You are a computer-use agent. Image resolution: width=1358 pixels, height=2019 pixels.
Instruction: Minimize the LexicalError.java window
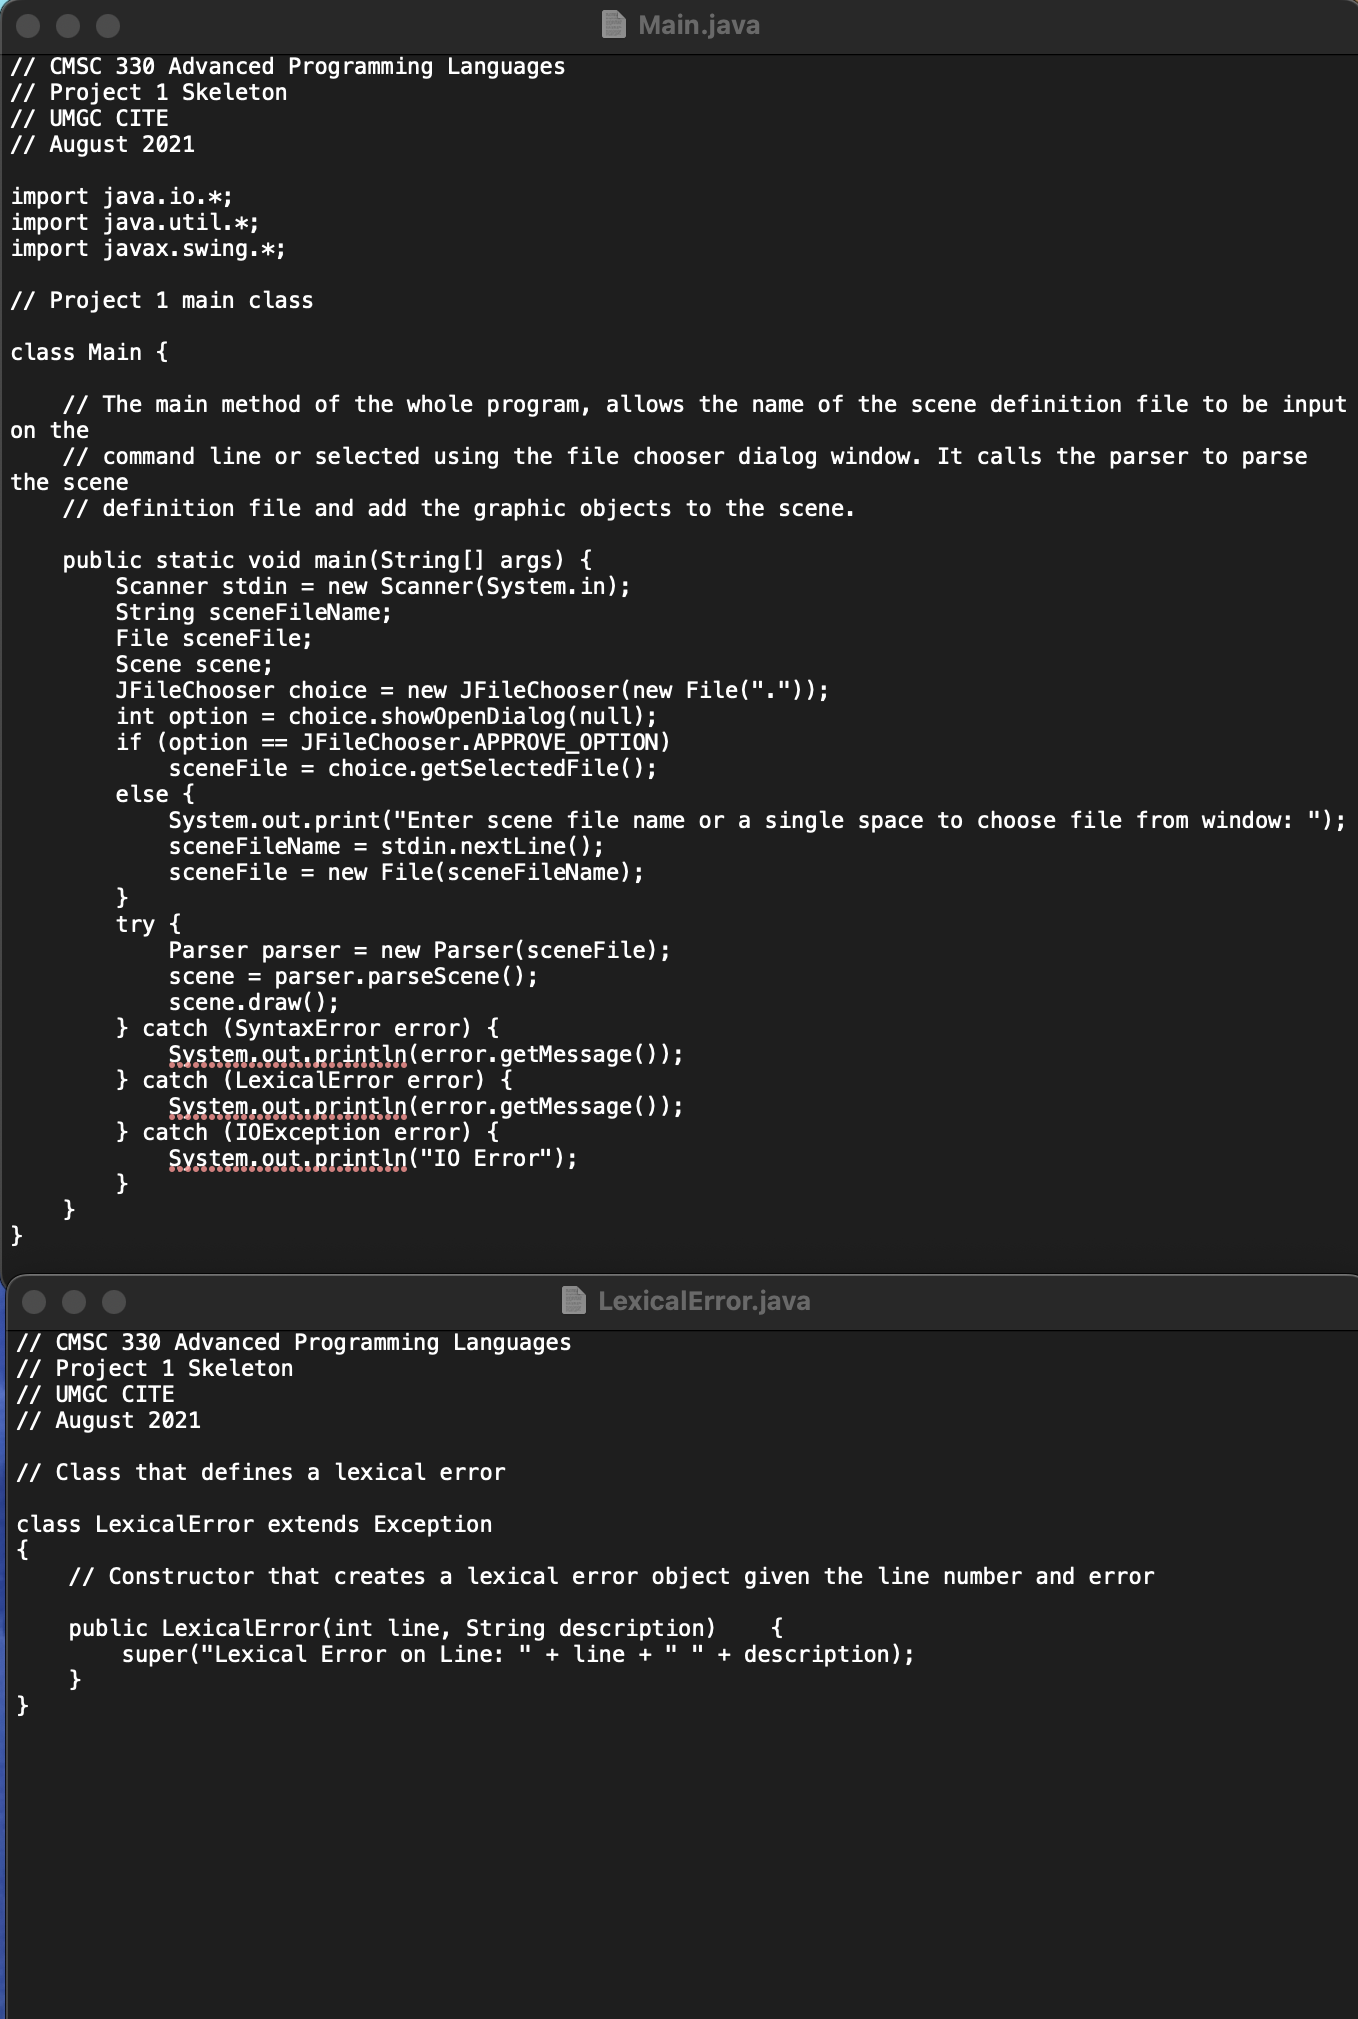pos(73,1301)
